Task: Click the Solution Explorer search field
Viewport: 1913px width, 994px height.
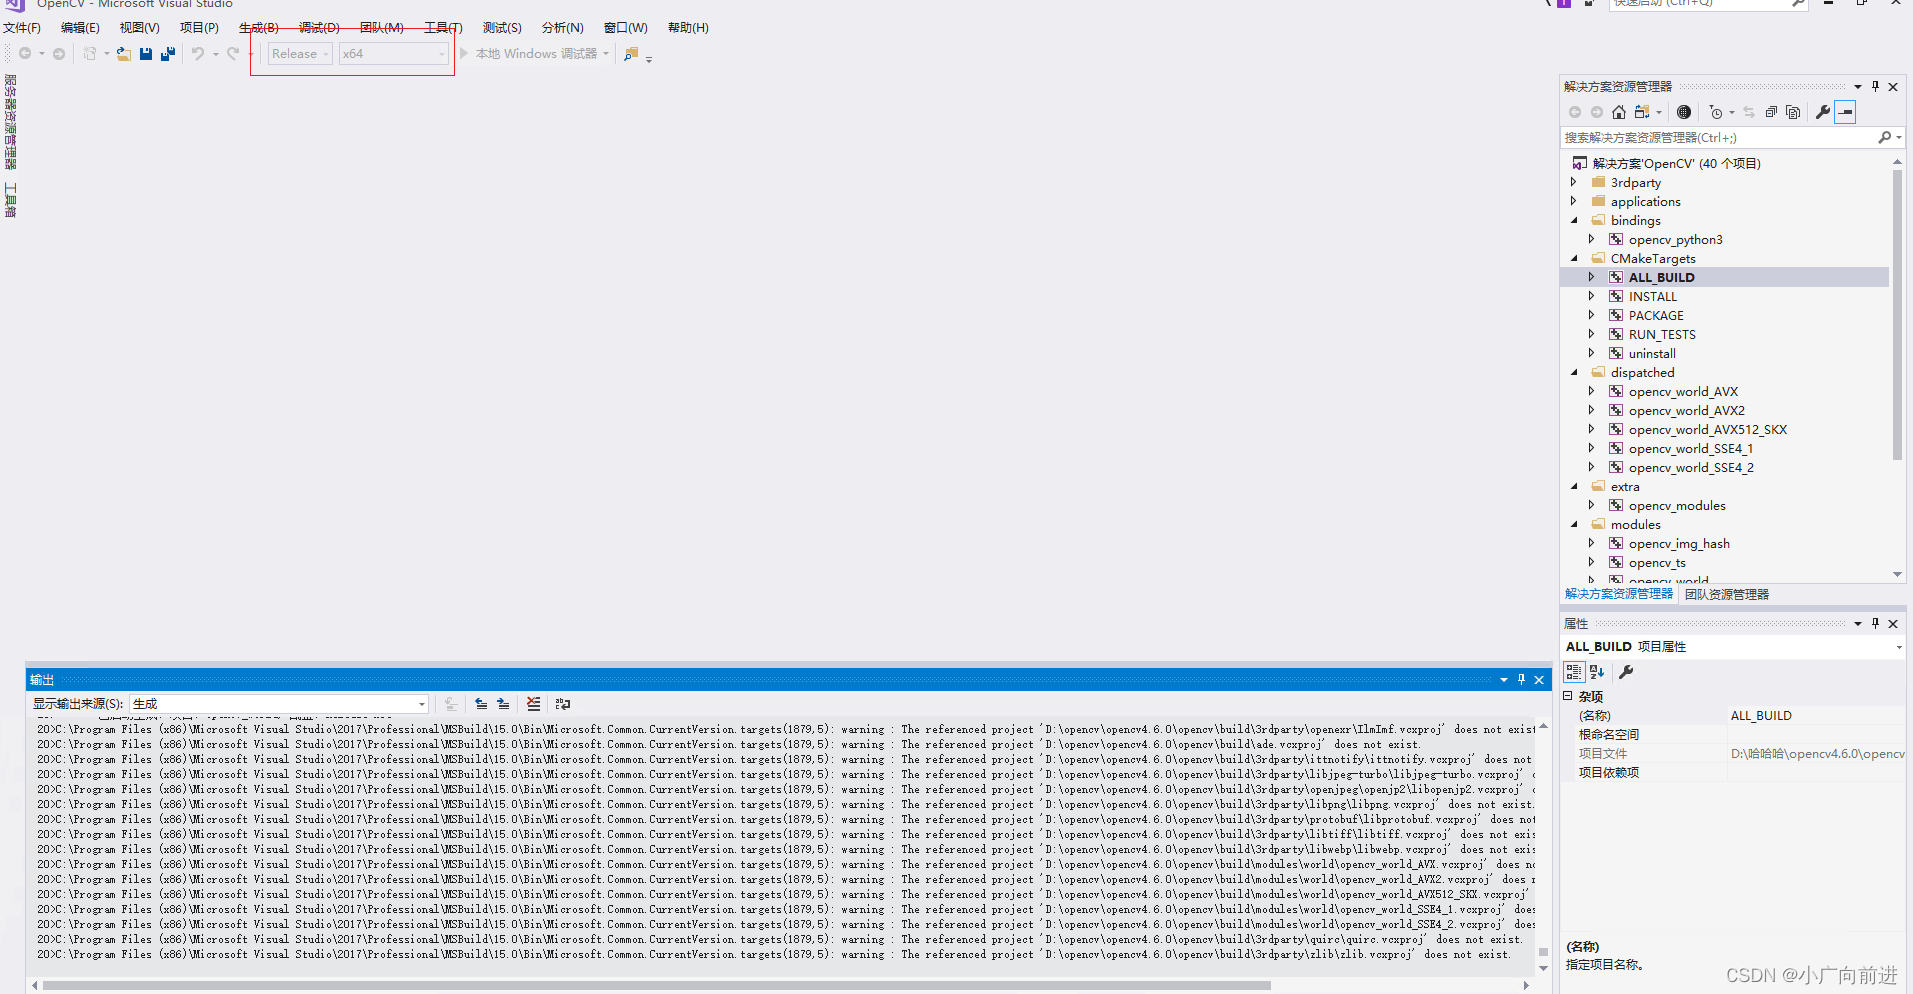Action: [1719, 138]
